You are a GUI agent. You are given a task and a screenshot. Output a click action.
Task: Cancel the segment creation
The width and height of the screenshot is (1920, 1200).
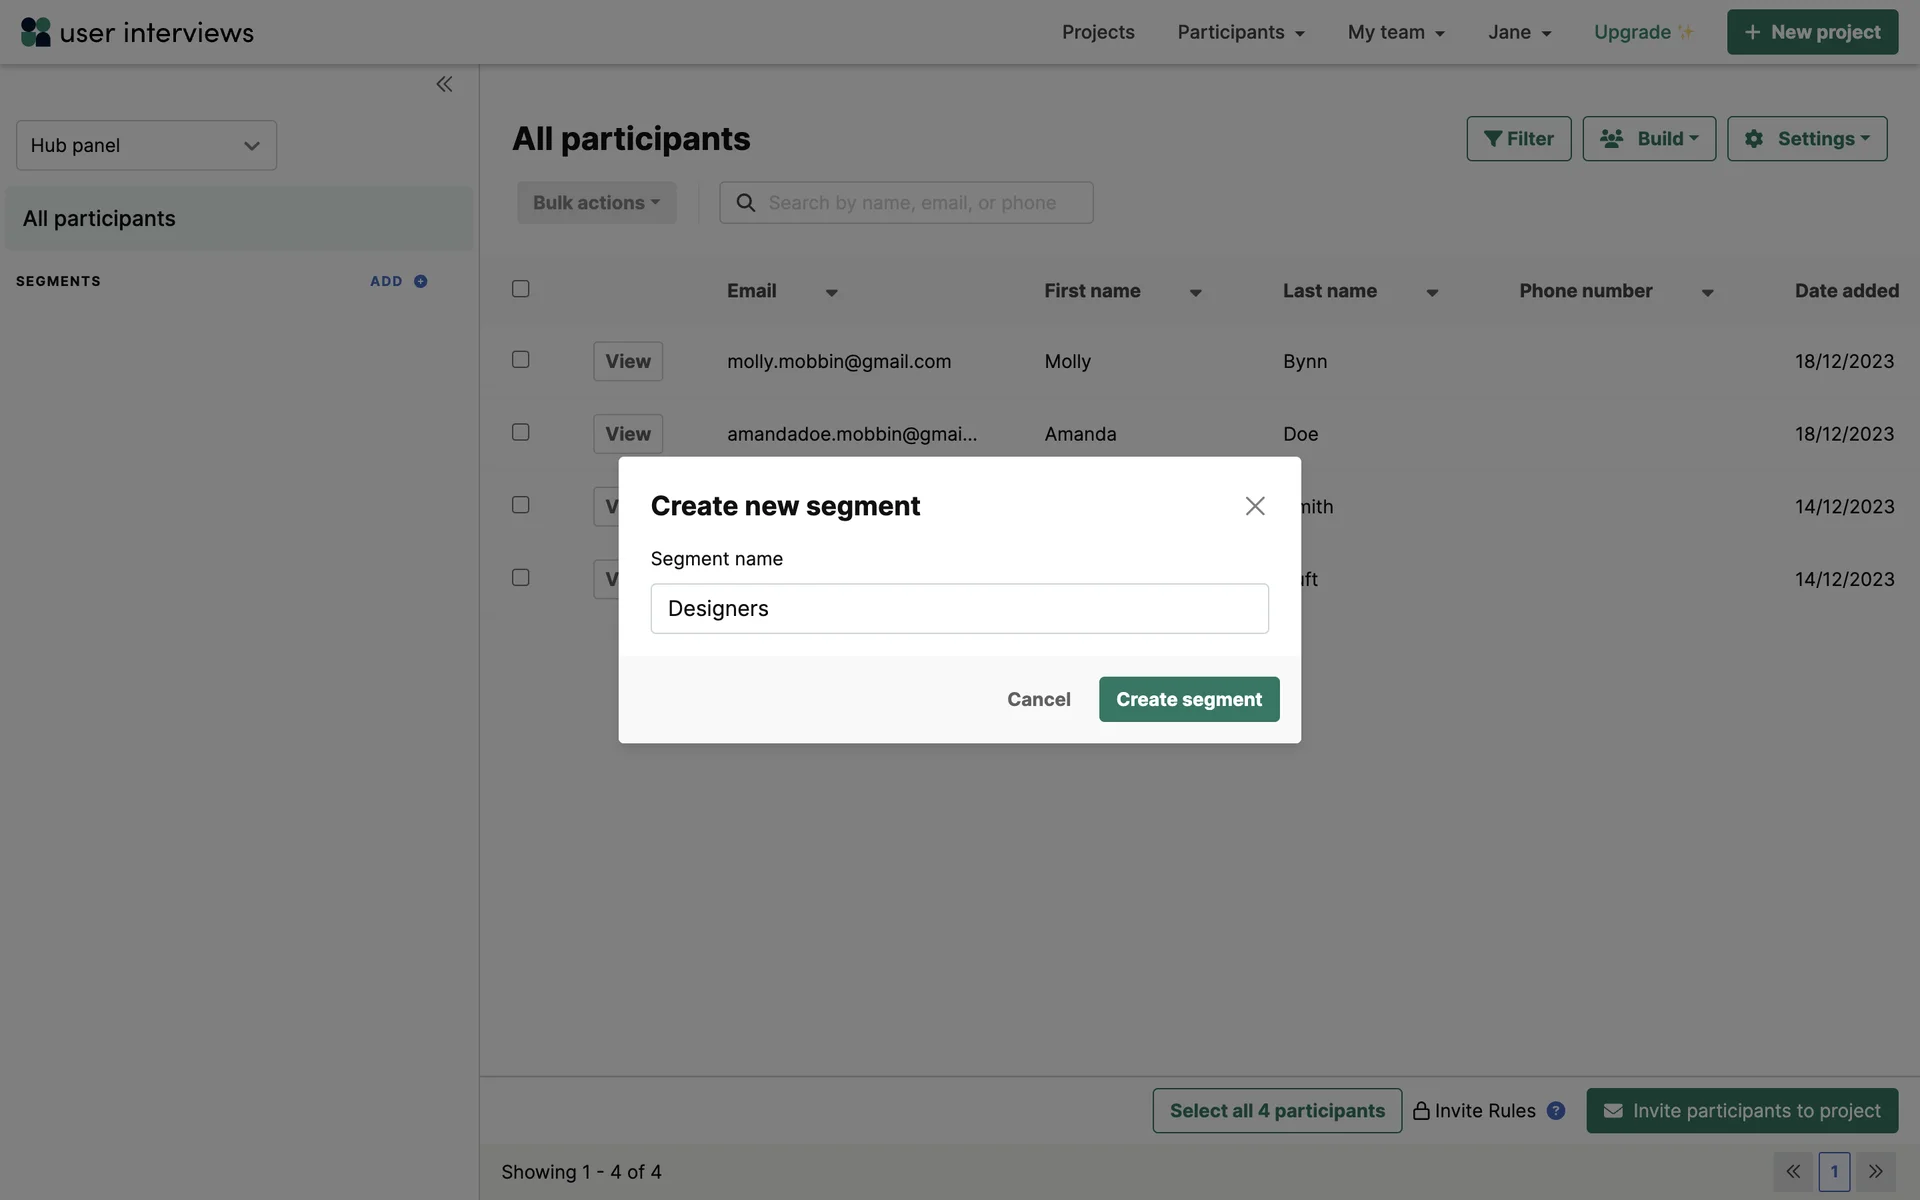point(1038,699)
